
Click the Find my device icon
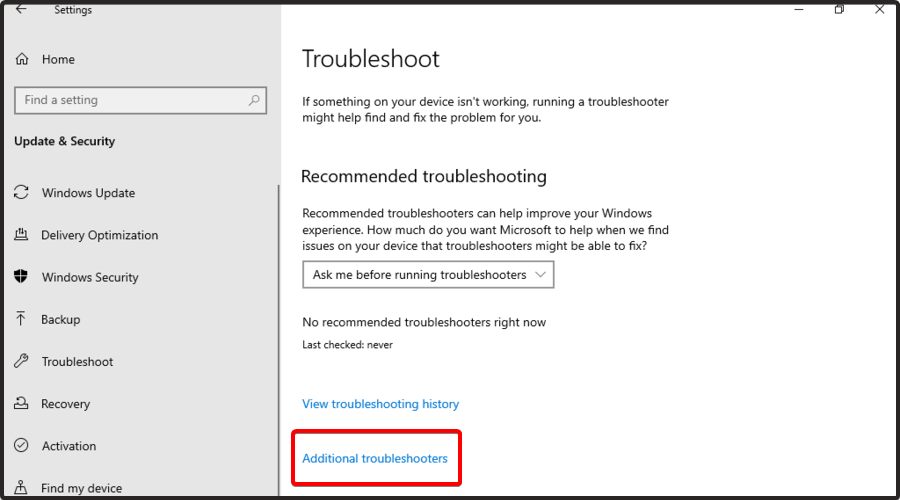(x=21, y=487)
